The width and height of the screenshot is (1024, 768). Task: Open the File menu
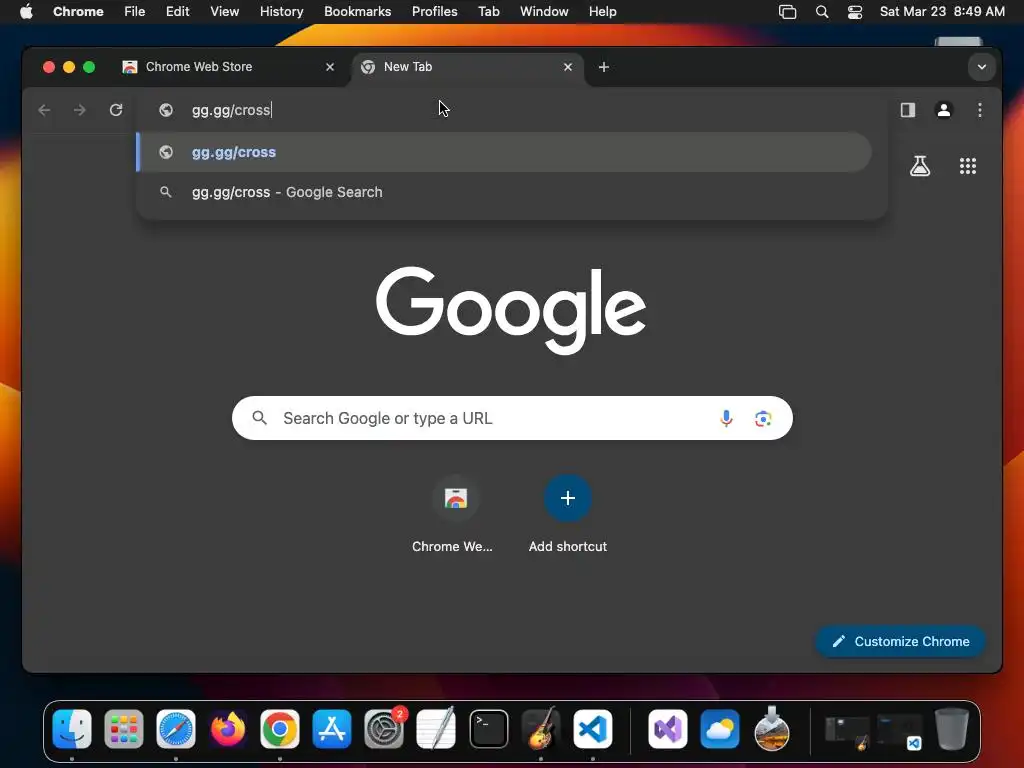click(x=135, y=11)
